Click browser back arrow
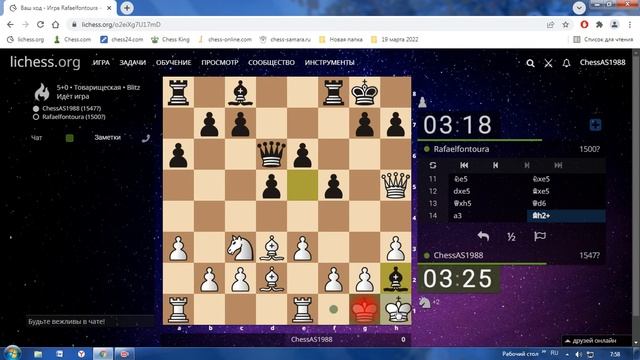This screenshot has height=360, width=640. (x=10, y=24)
